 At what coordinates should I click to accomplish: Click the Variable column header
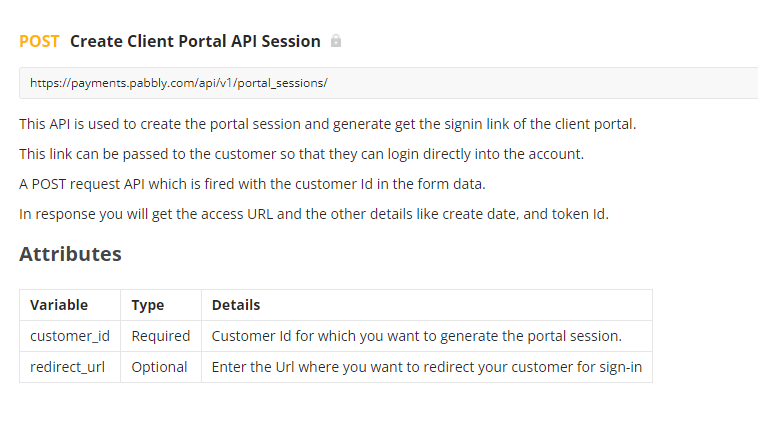70,305
